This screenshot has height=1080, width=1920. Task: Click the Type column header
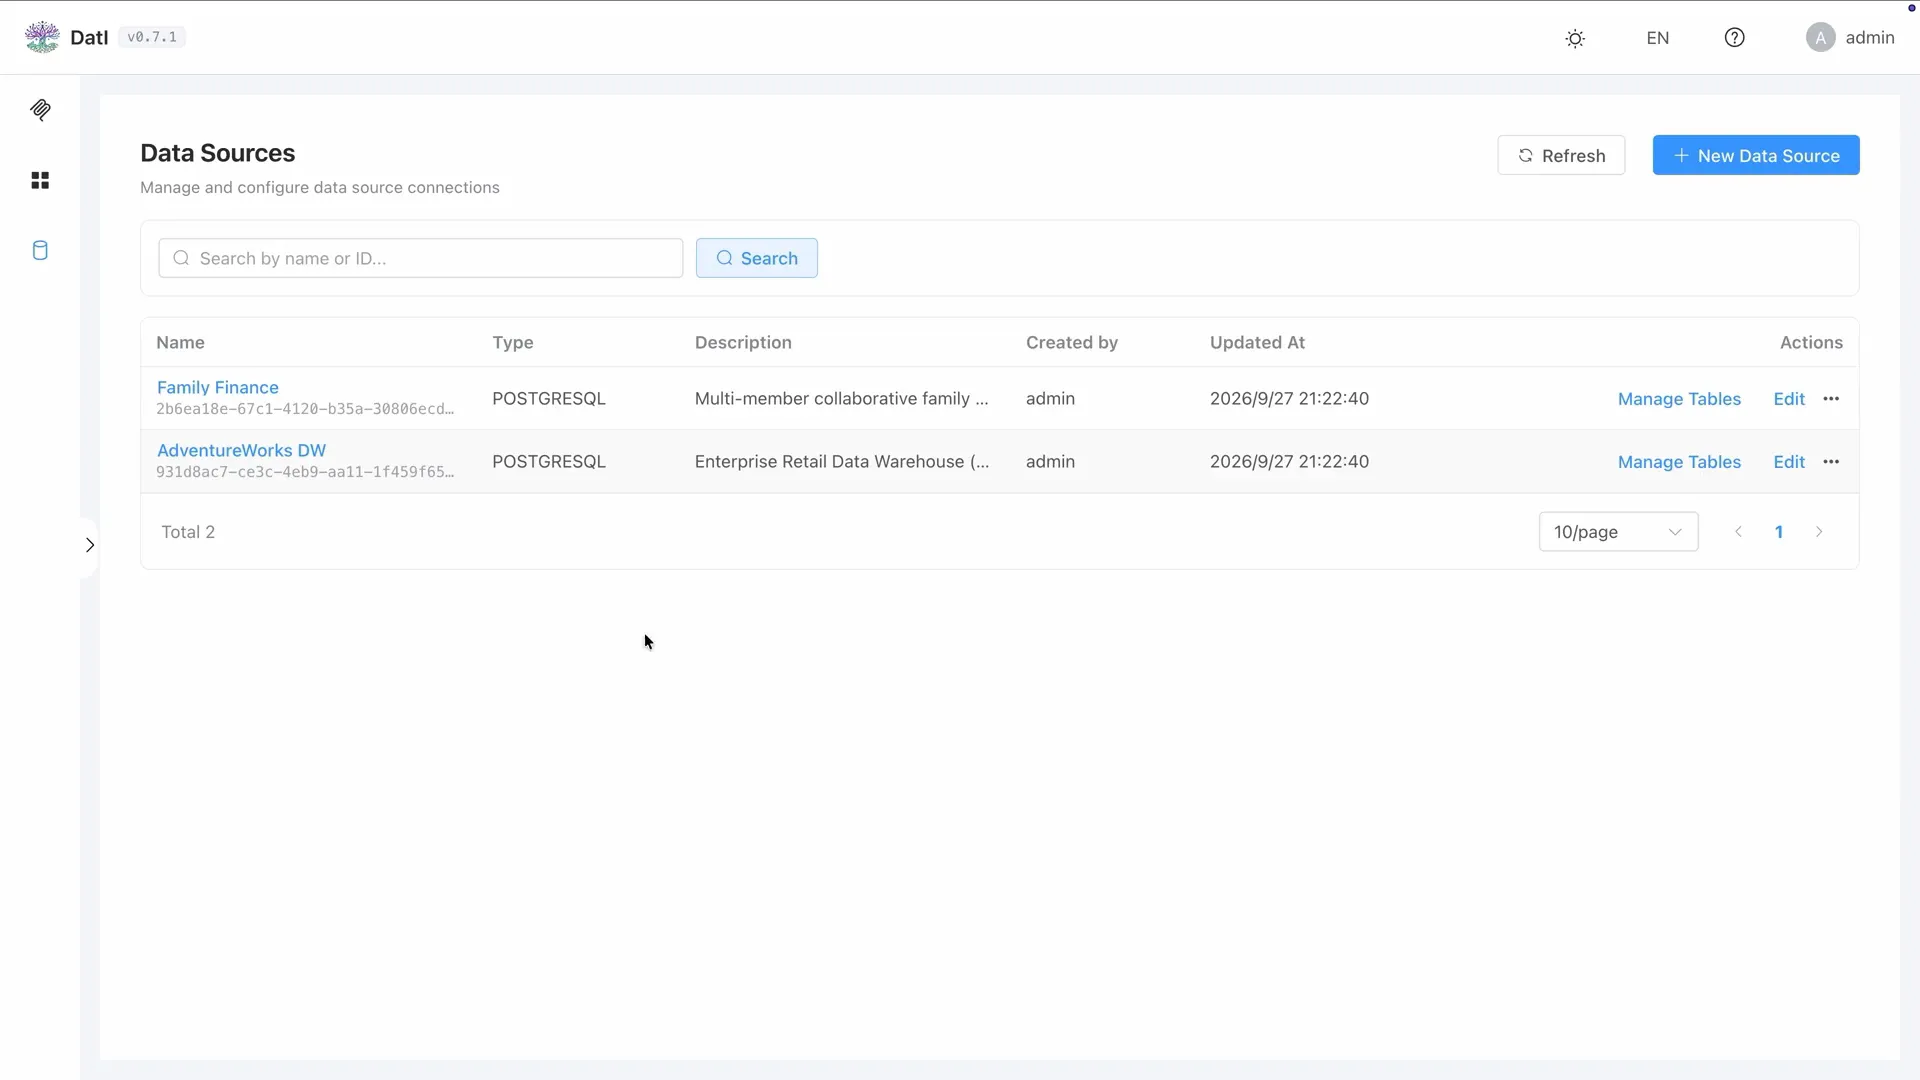513,342
